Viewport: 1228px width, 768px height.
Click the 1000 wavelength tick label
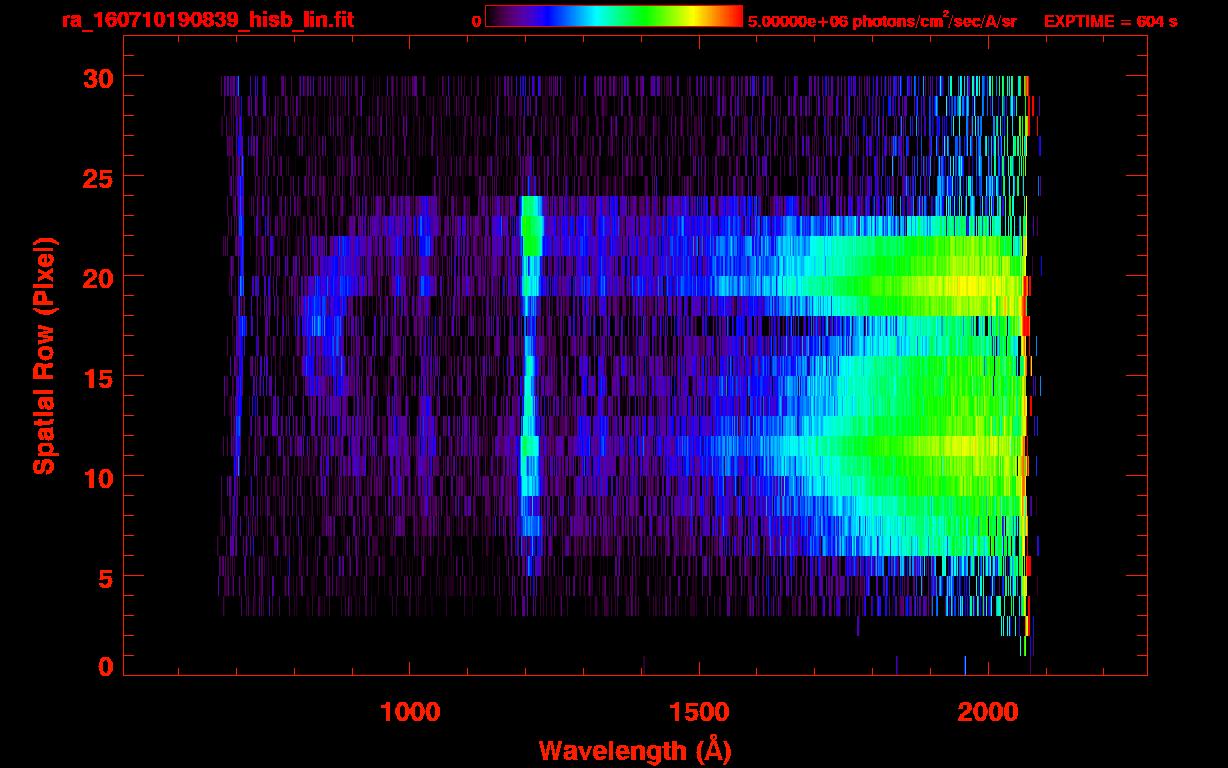coord(410,712)
